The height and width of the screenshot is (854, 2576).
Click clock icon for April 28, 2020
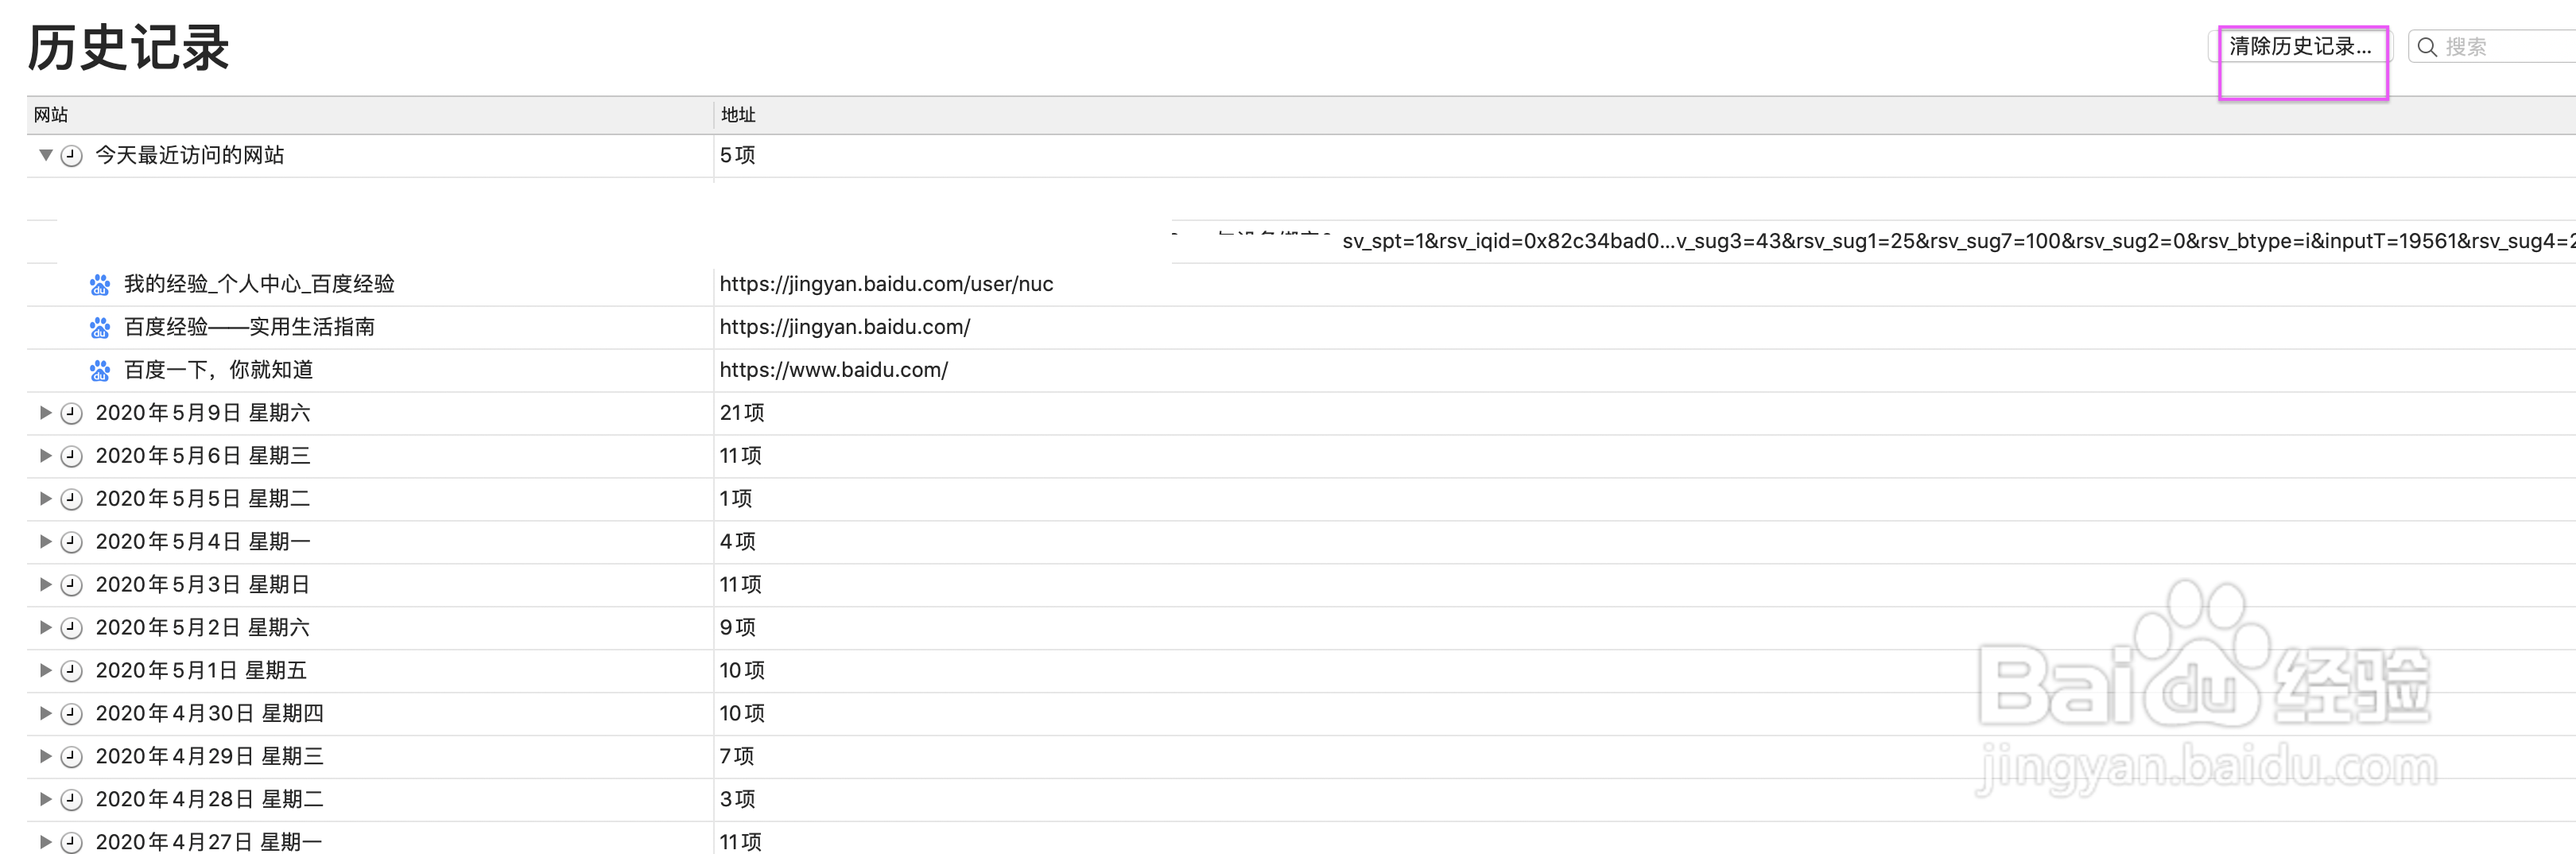pos(71,800)
